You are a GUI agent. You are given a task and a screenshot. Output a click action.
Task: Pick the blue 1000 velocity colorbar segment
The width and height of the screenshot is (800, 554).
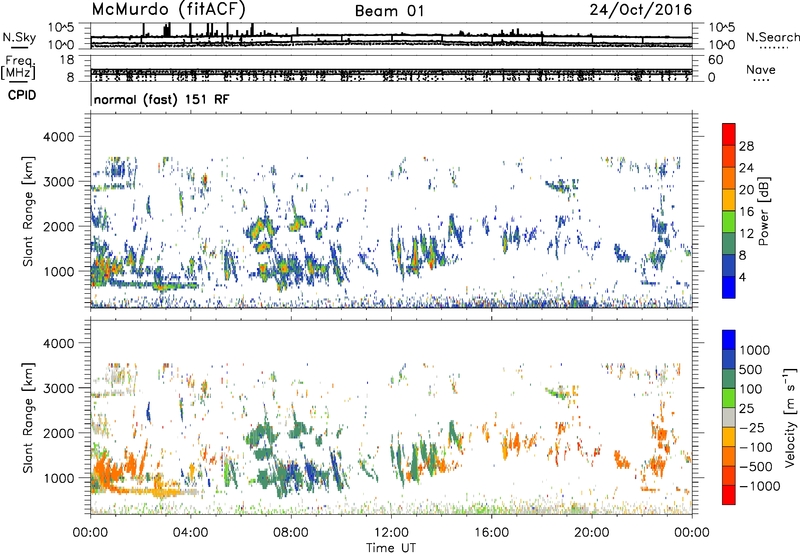(x=729, y=340)
